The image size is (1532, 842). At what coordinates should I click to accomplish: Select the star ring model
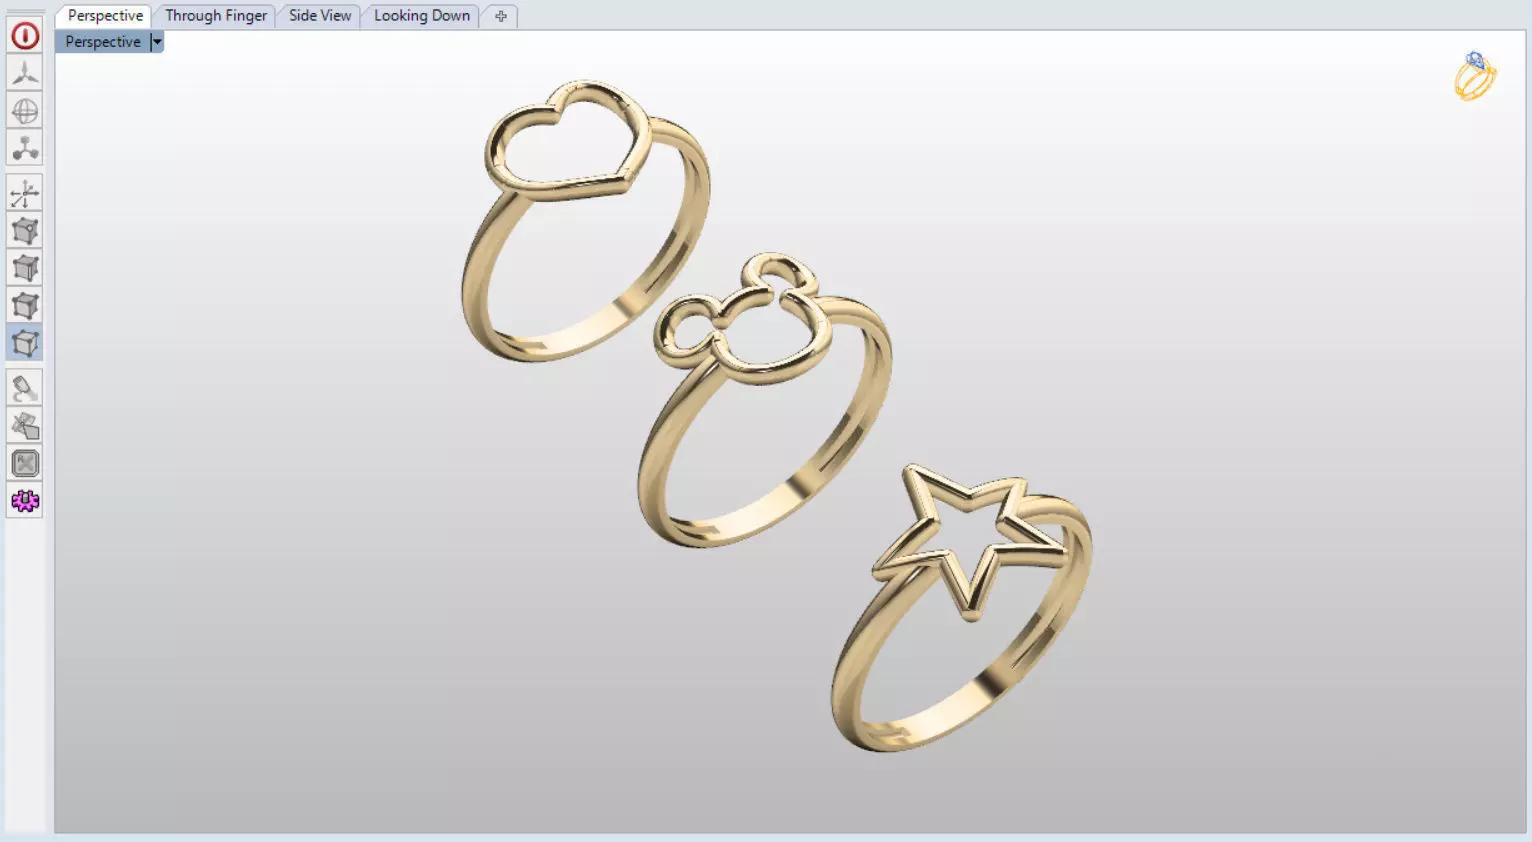coord(961,608)
